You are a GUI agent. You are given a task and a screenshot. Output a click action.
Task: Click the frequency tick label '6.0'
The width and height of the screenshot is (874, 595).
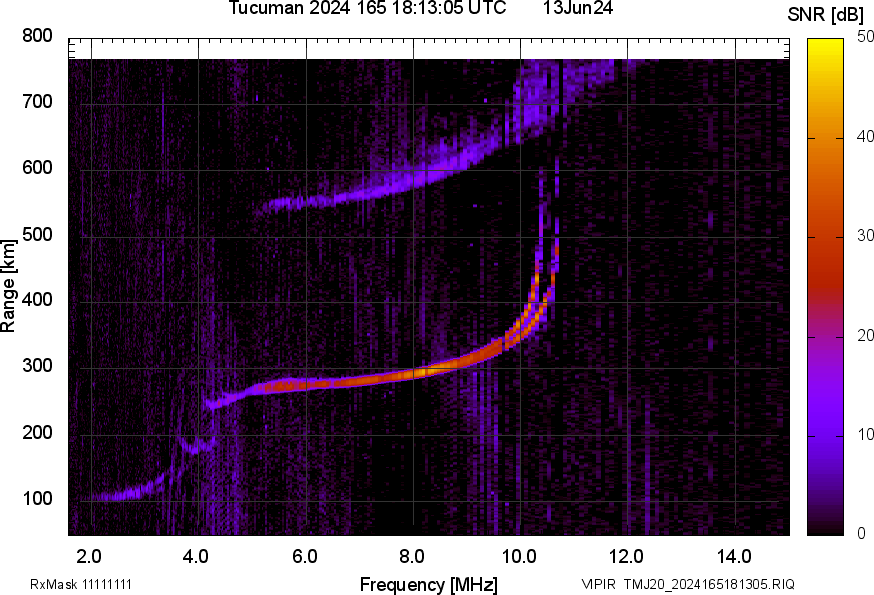(x=304, y=556)
